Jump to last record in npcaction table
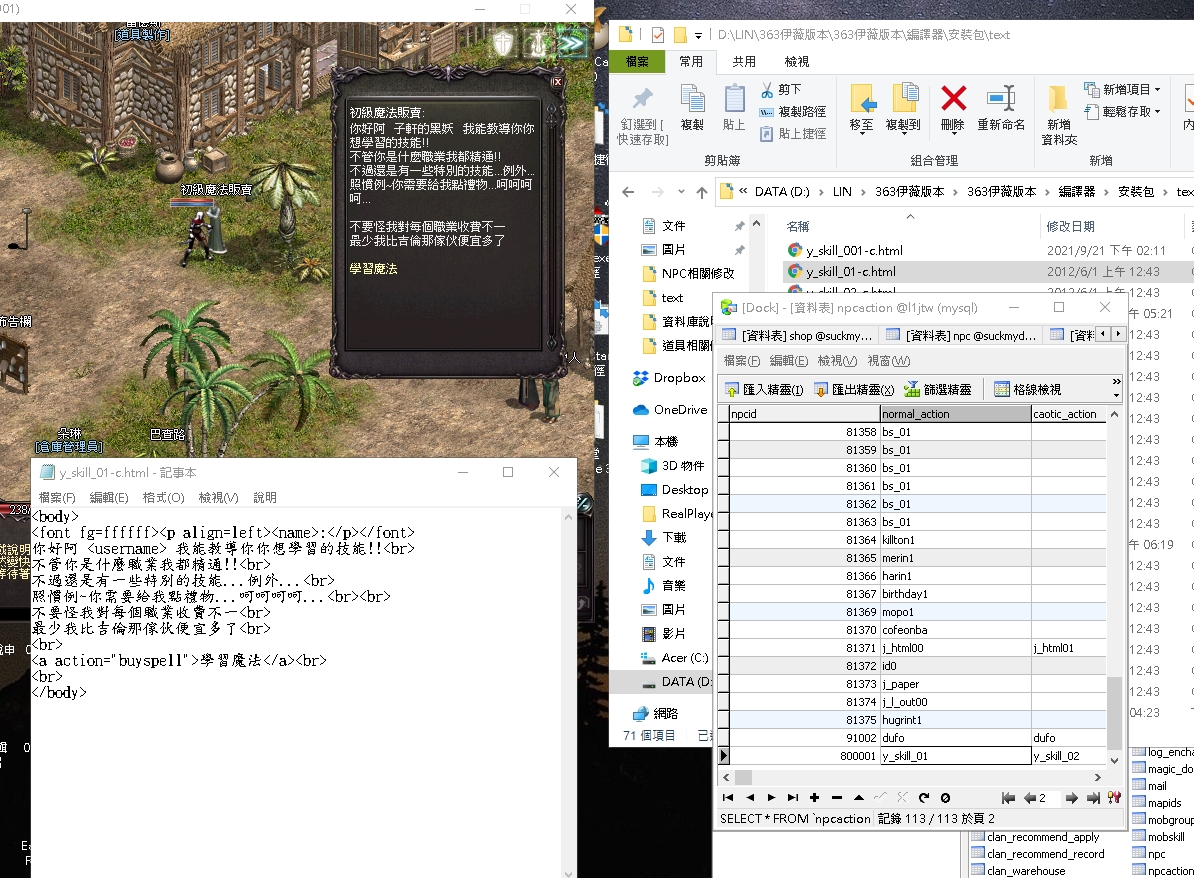The width and height of the screenshot is (1194, 878). (793, 797)
